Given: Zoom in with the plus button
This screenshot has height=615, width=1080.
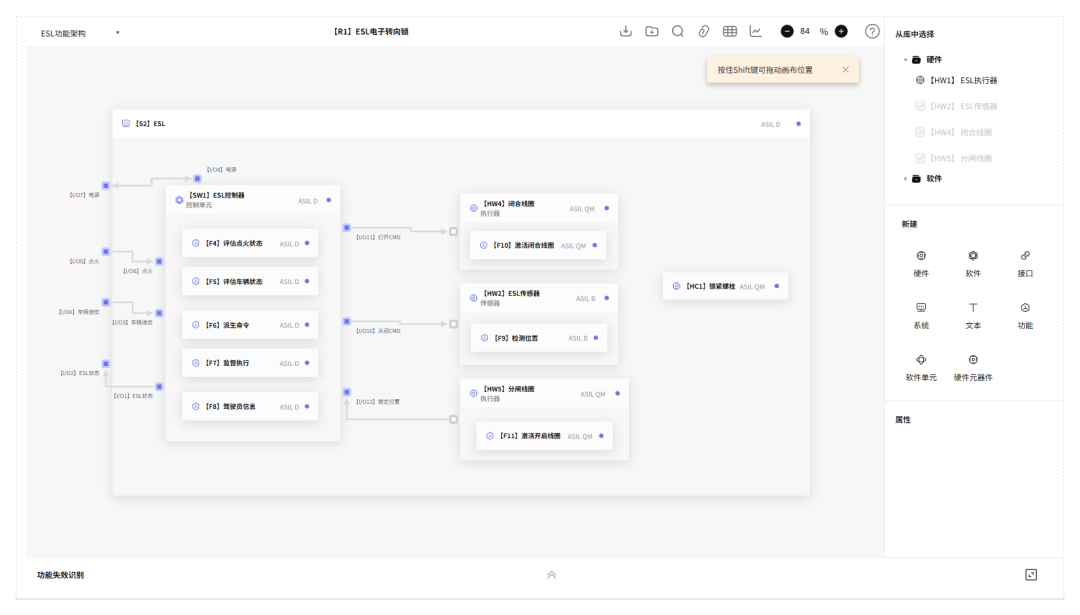Looking at the screenshot, I should 841,31.
